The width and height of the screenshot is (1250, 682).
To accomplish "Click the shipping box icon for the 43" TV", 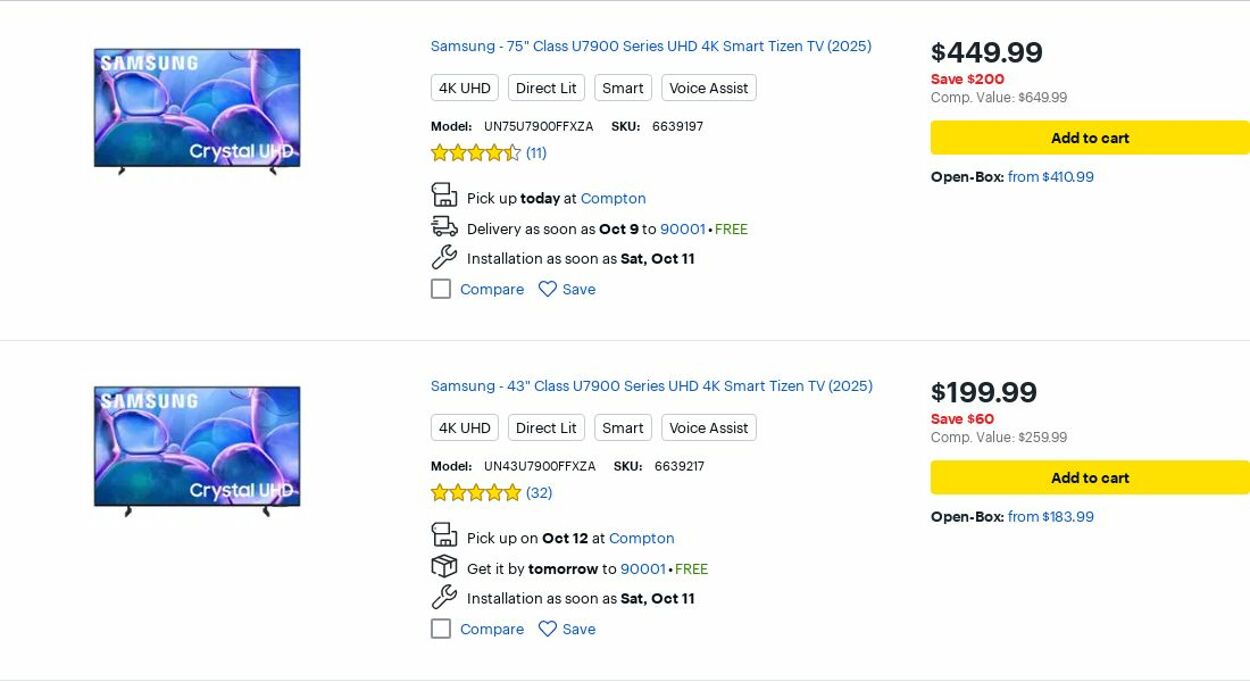I will [x=444, y=567].
